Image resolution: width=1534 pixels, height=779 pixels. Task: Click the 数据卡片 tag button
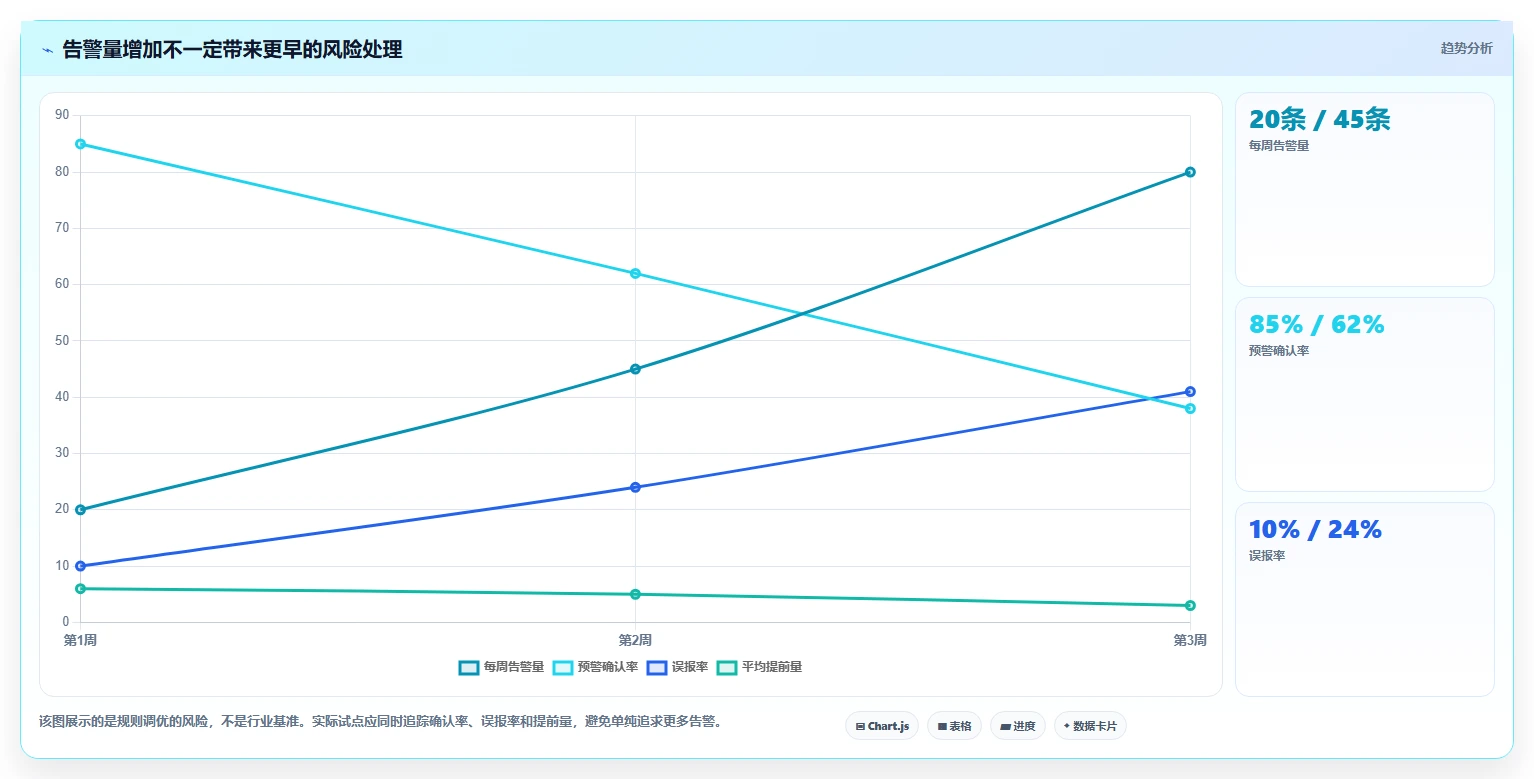coord(1090,726)
